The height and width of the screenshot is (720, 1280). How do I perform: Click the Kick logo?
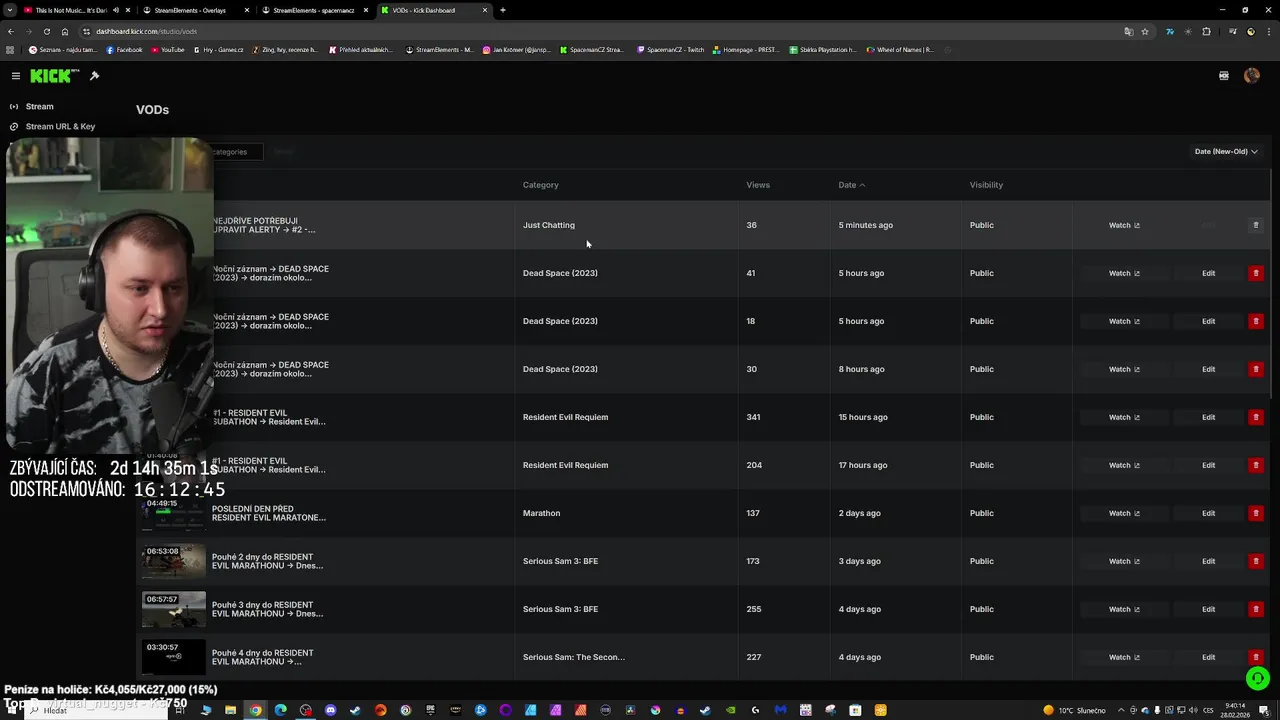click(x=52, y=76)
